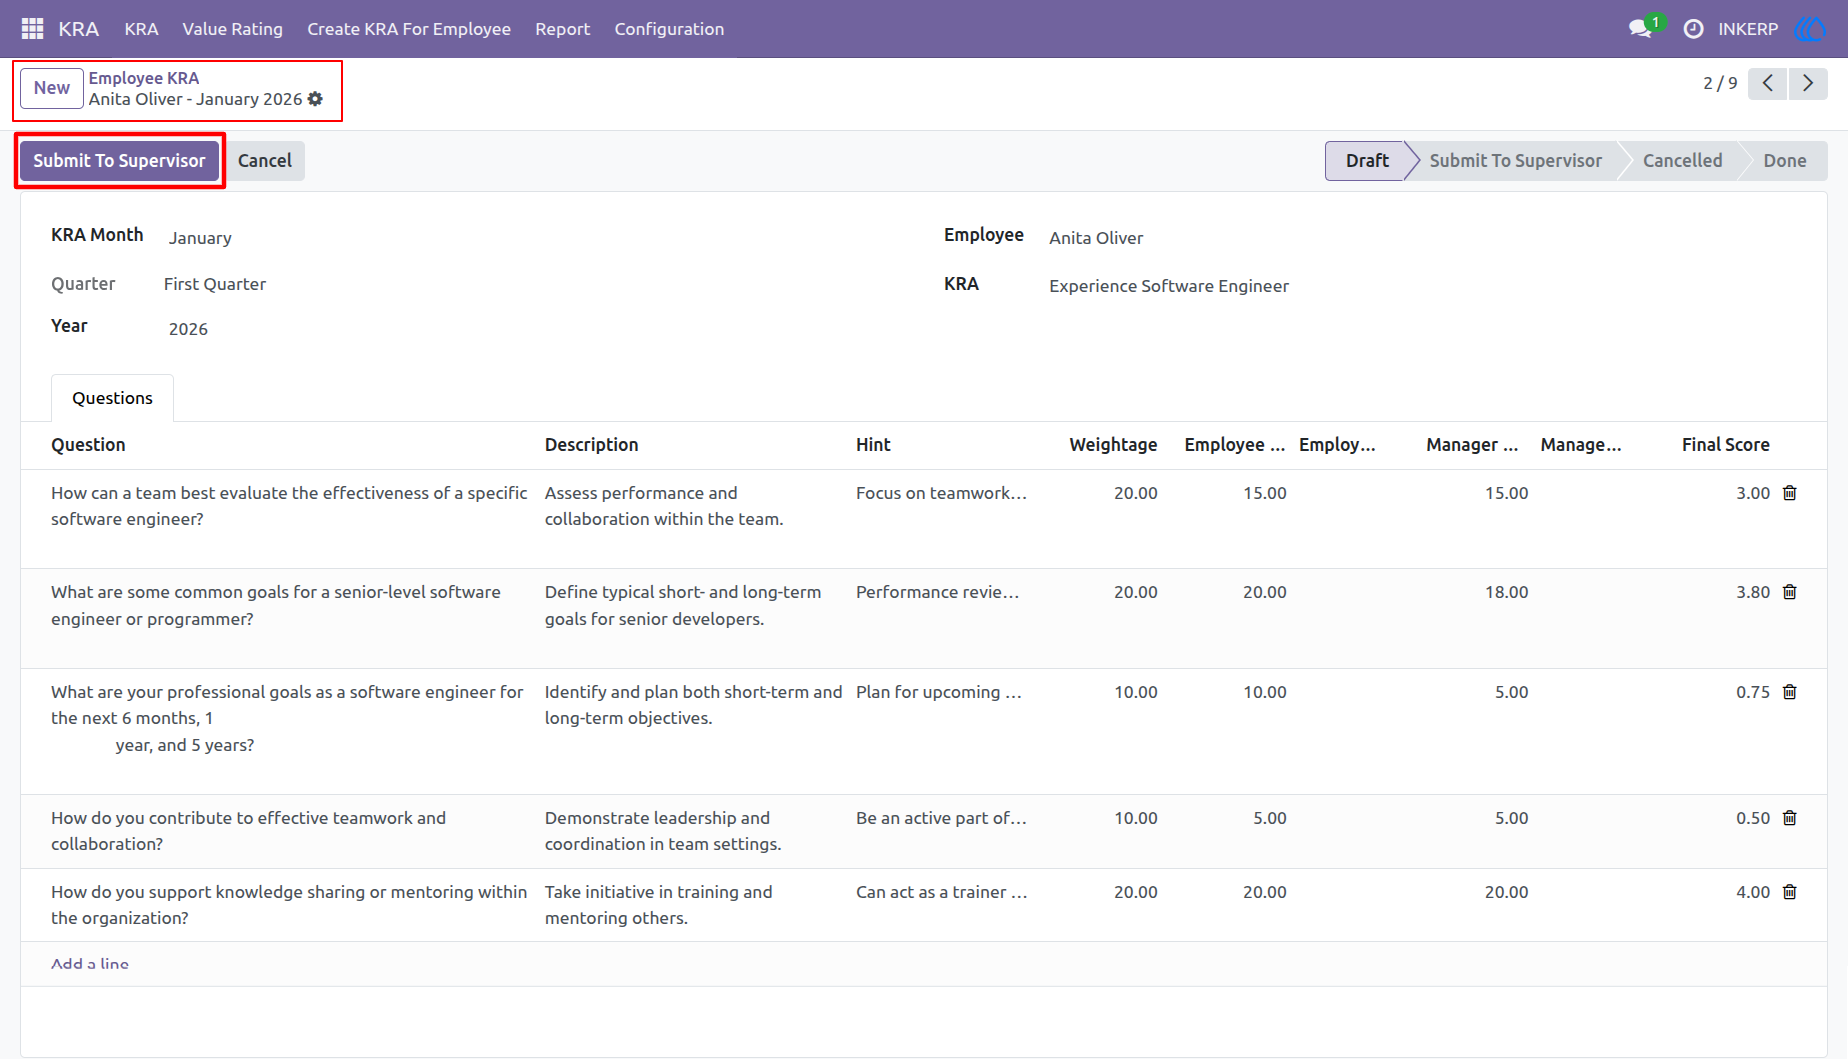Click hint 'Focus on teamwork…' cell
Image resolution: width=1848 pixels, height=1061 pixels.
click(x=942, y=493)
